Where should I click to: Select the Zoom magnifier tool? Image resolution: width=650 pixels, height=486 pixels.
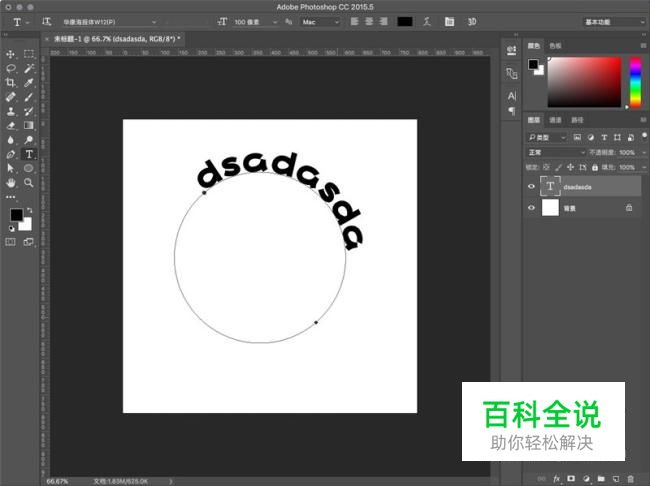click(29, 183)
